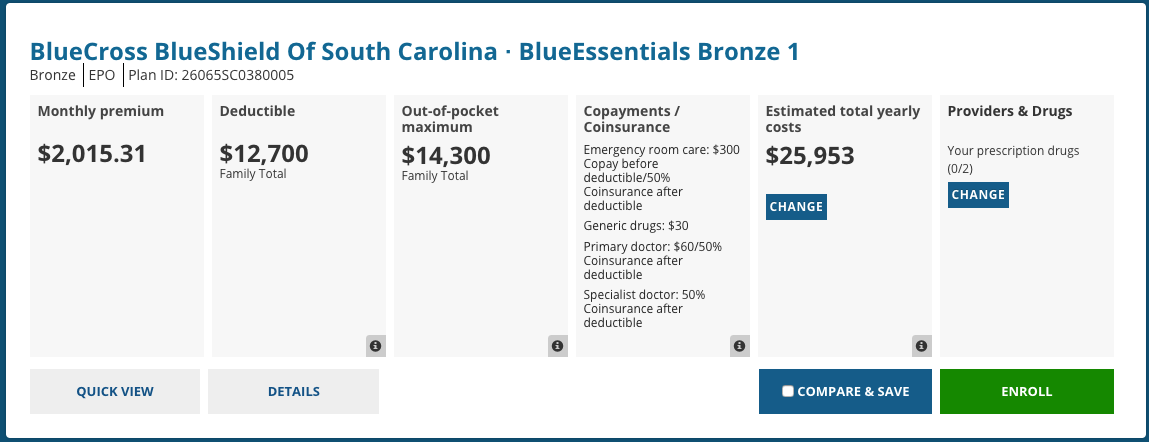Click the Generic drugs: $30 line
This screenshot has width=1149, height=442.
coord(636,226)
